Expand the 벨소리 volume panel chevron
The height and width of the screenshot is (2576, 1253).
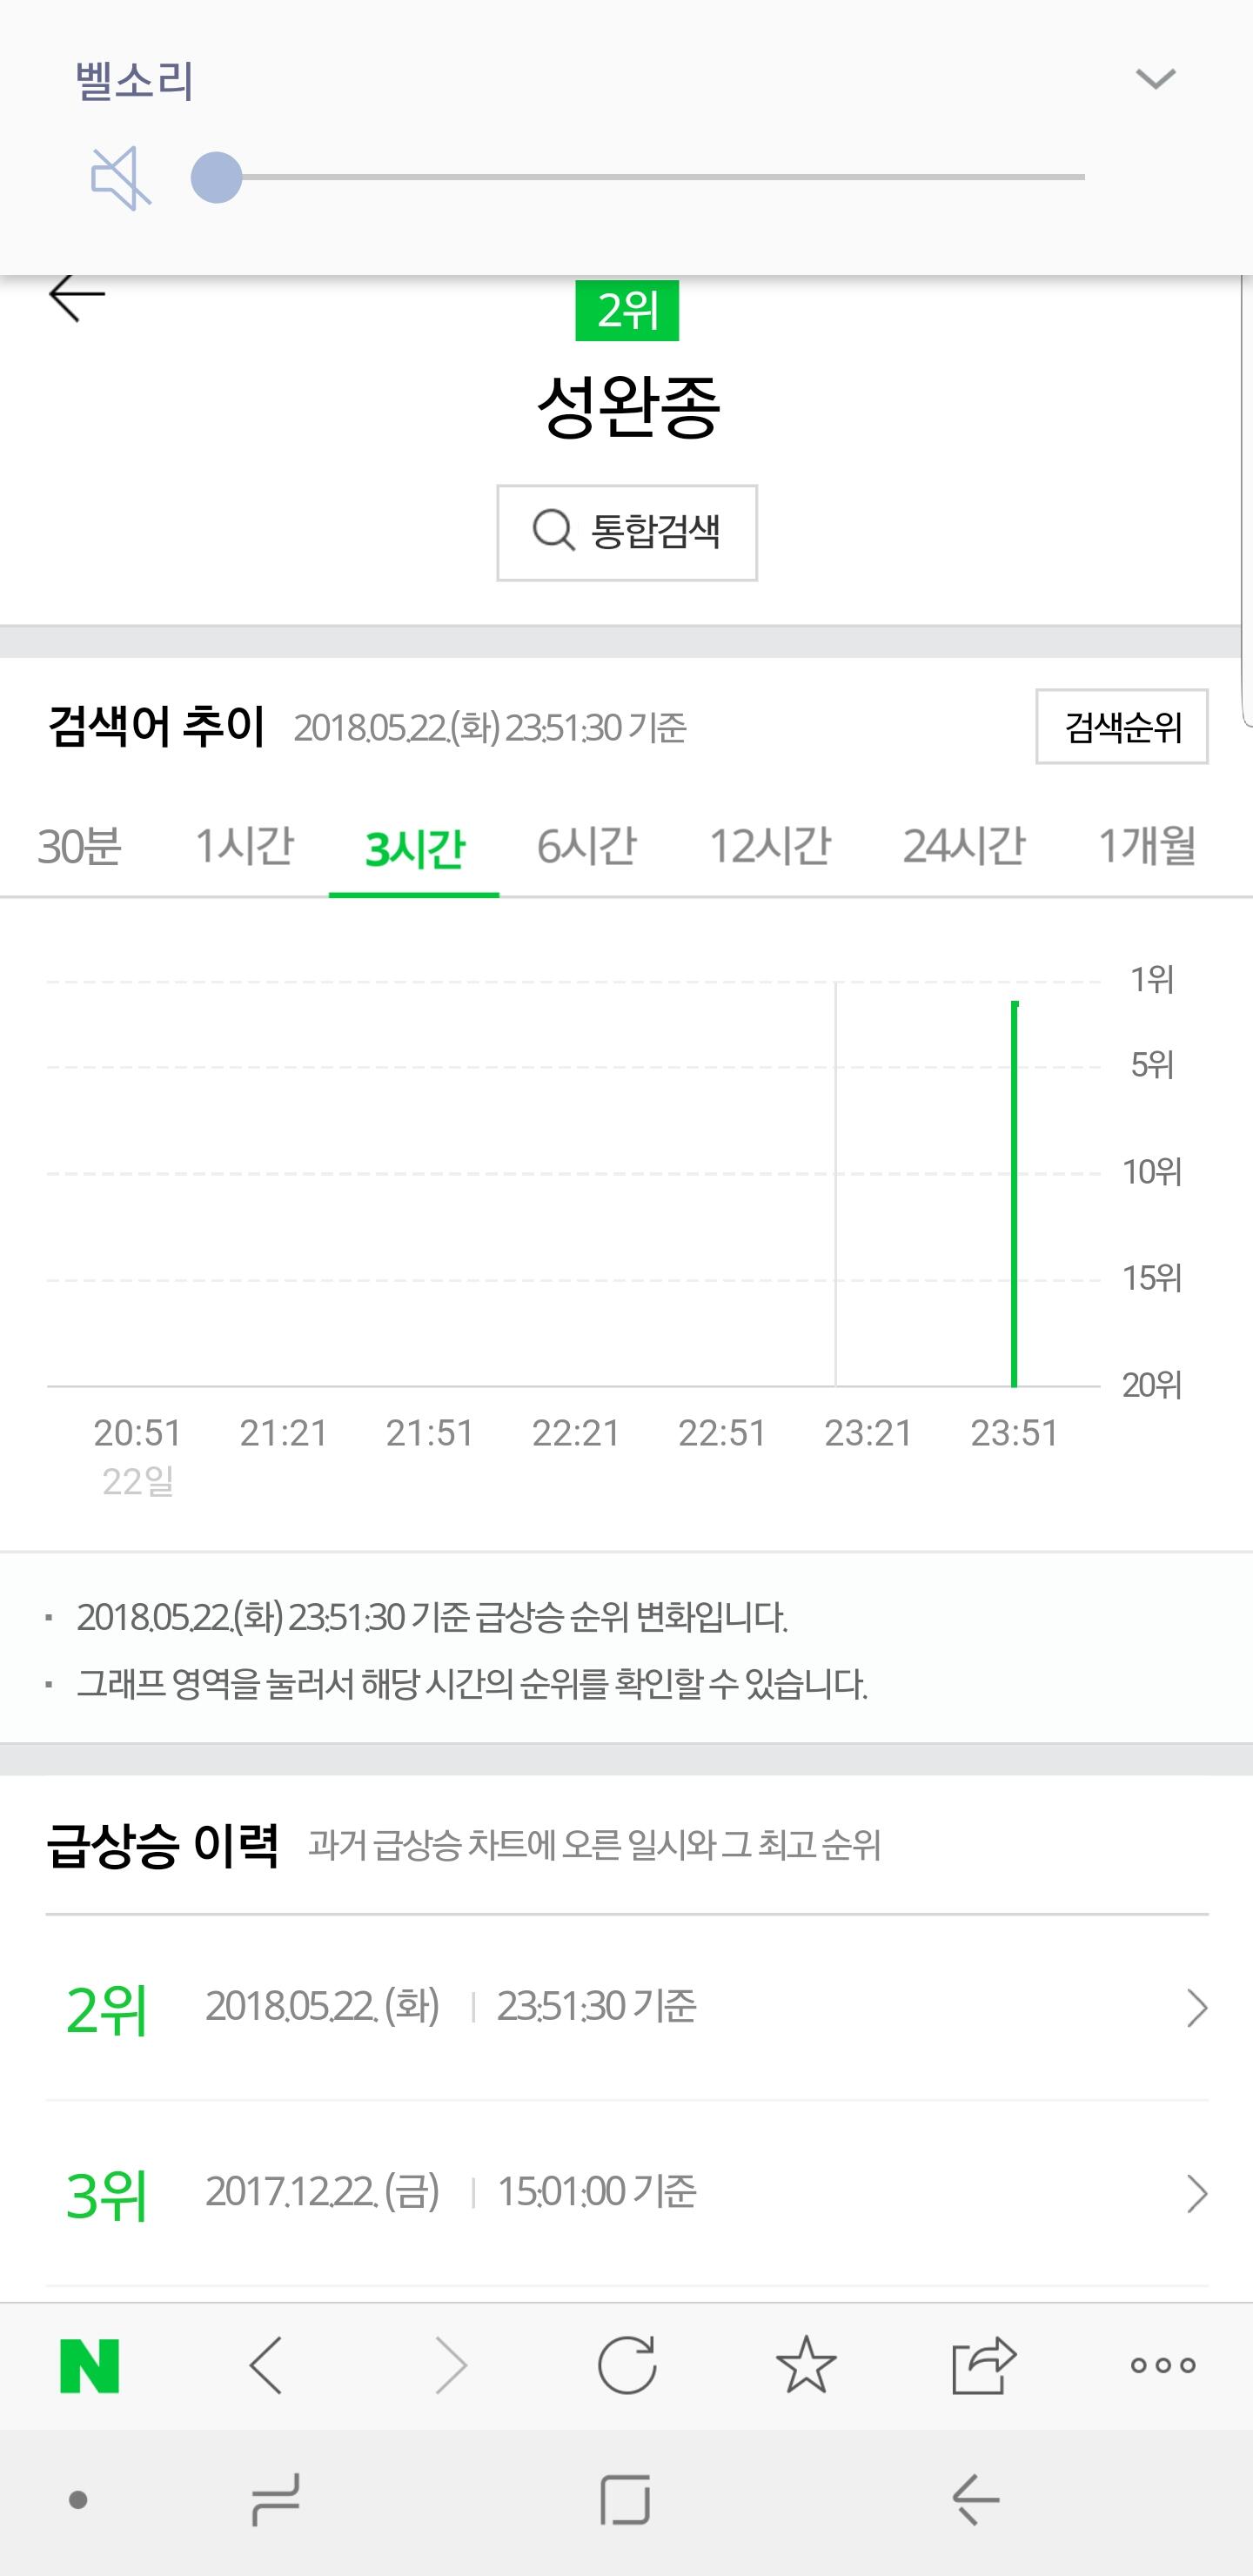1155,79
